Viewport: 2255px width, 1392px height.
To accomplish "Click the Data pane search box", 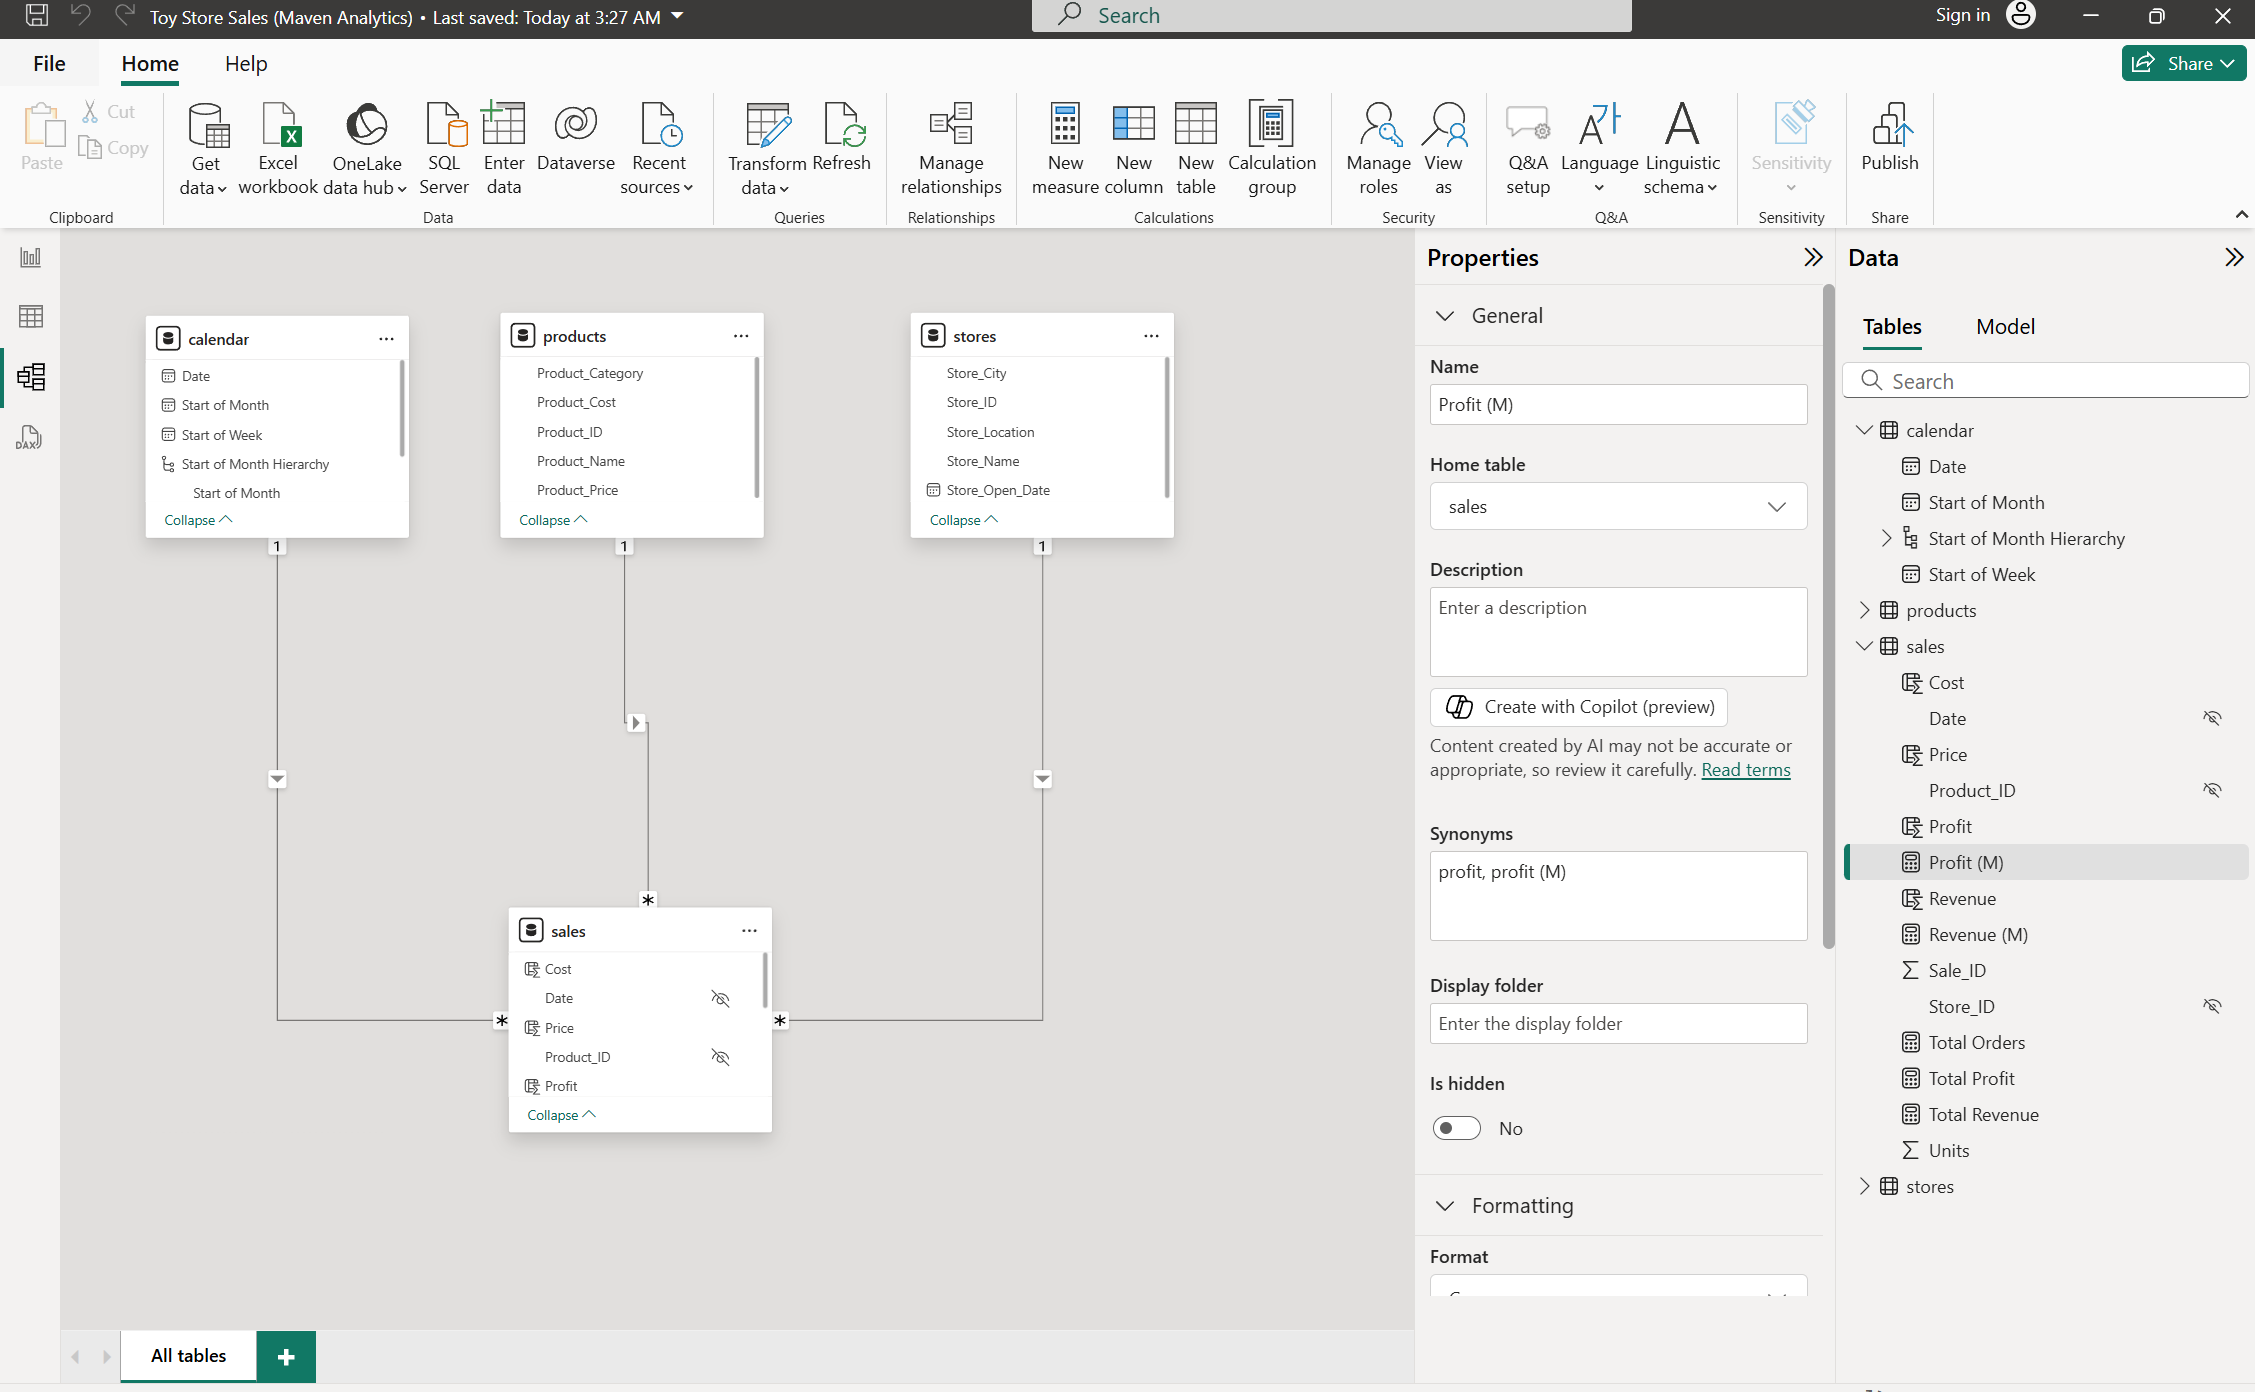I will tap(2046, 381).
